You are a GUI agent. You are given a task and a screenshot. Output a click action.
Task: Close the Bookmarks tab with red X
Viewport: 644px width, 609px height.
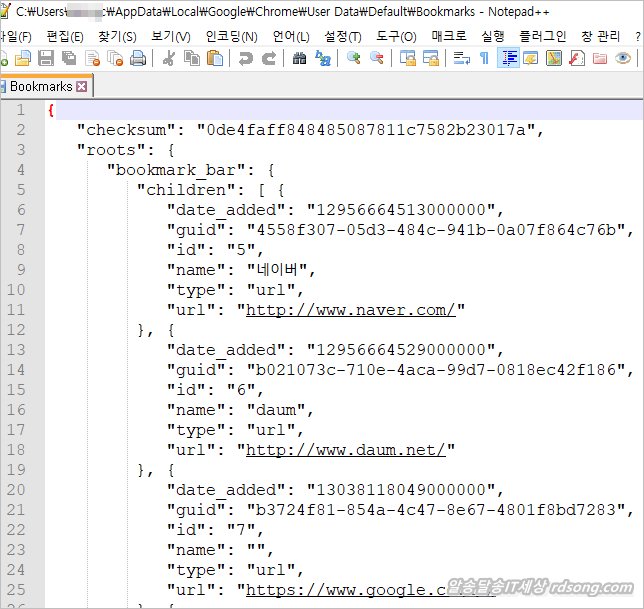[82, 87]
